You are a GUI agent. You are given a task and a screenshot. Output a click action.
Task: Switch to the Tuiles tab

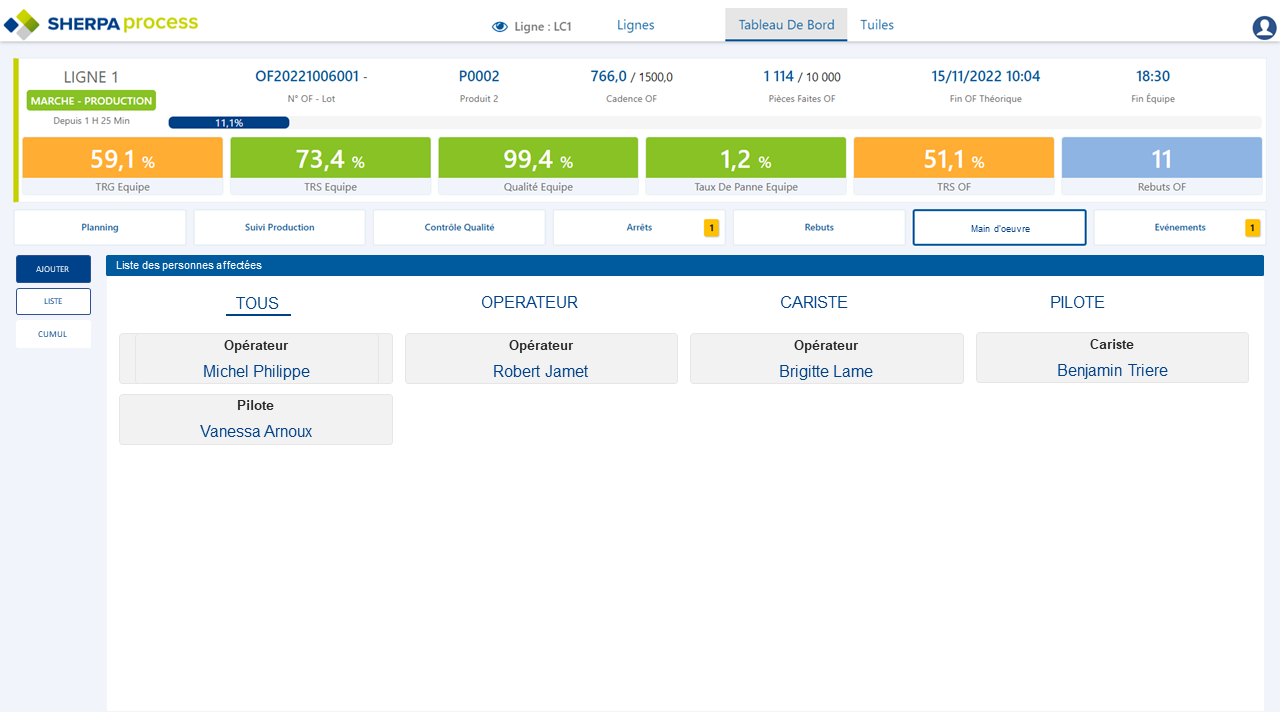pyautogui.click(x=877, y=25)
